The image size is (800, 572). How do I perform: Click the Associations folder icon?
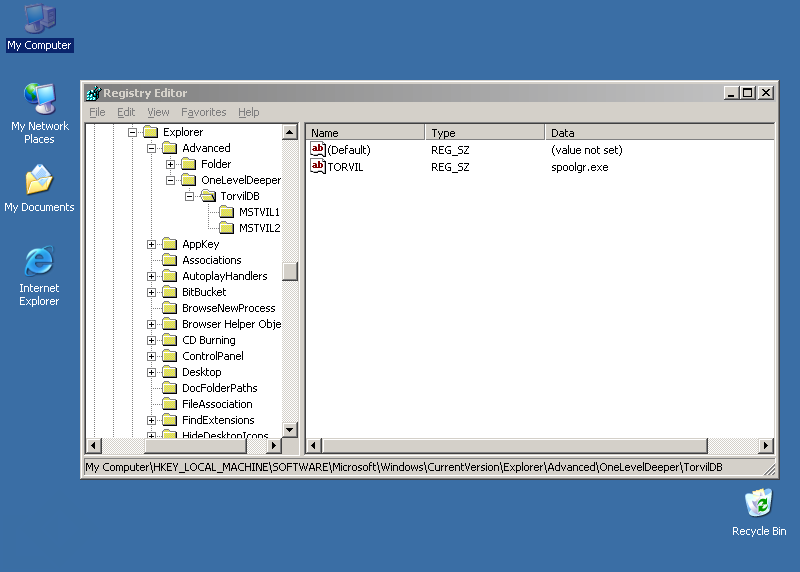point(169,260)
